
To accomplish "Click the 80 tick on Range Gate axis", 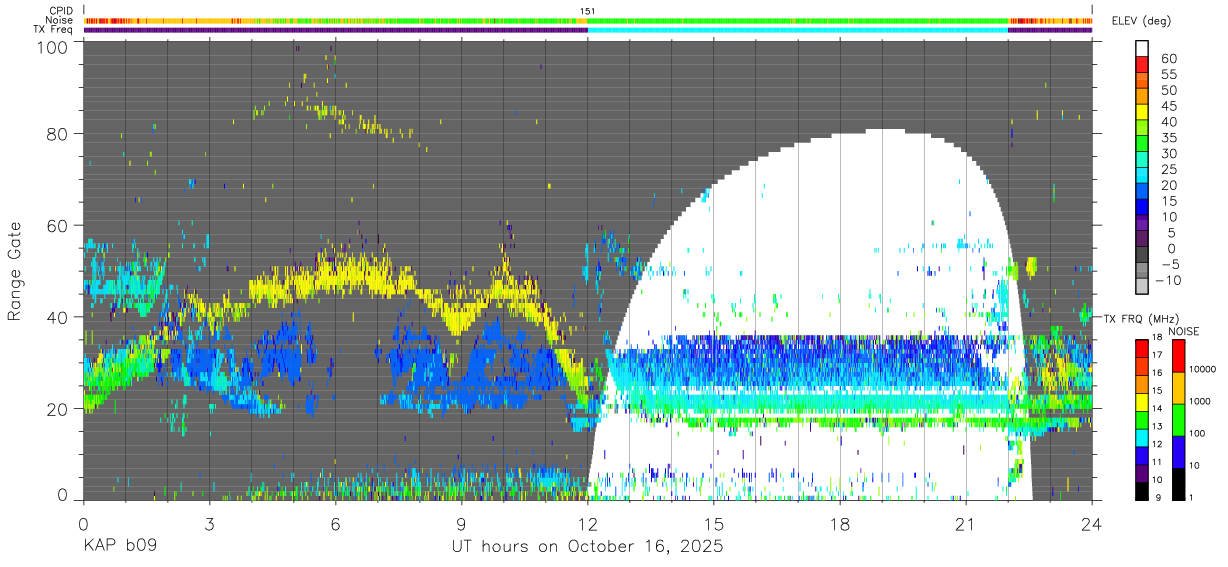I will click(59, 134).
